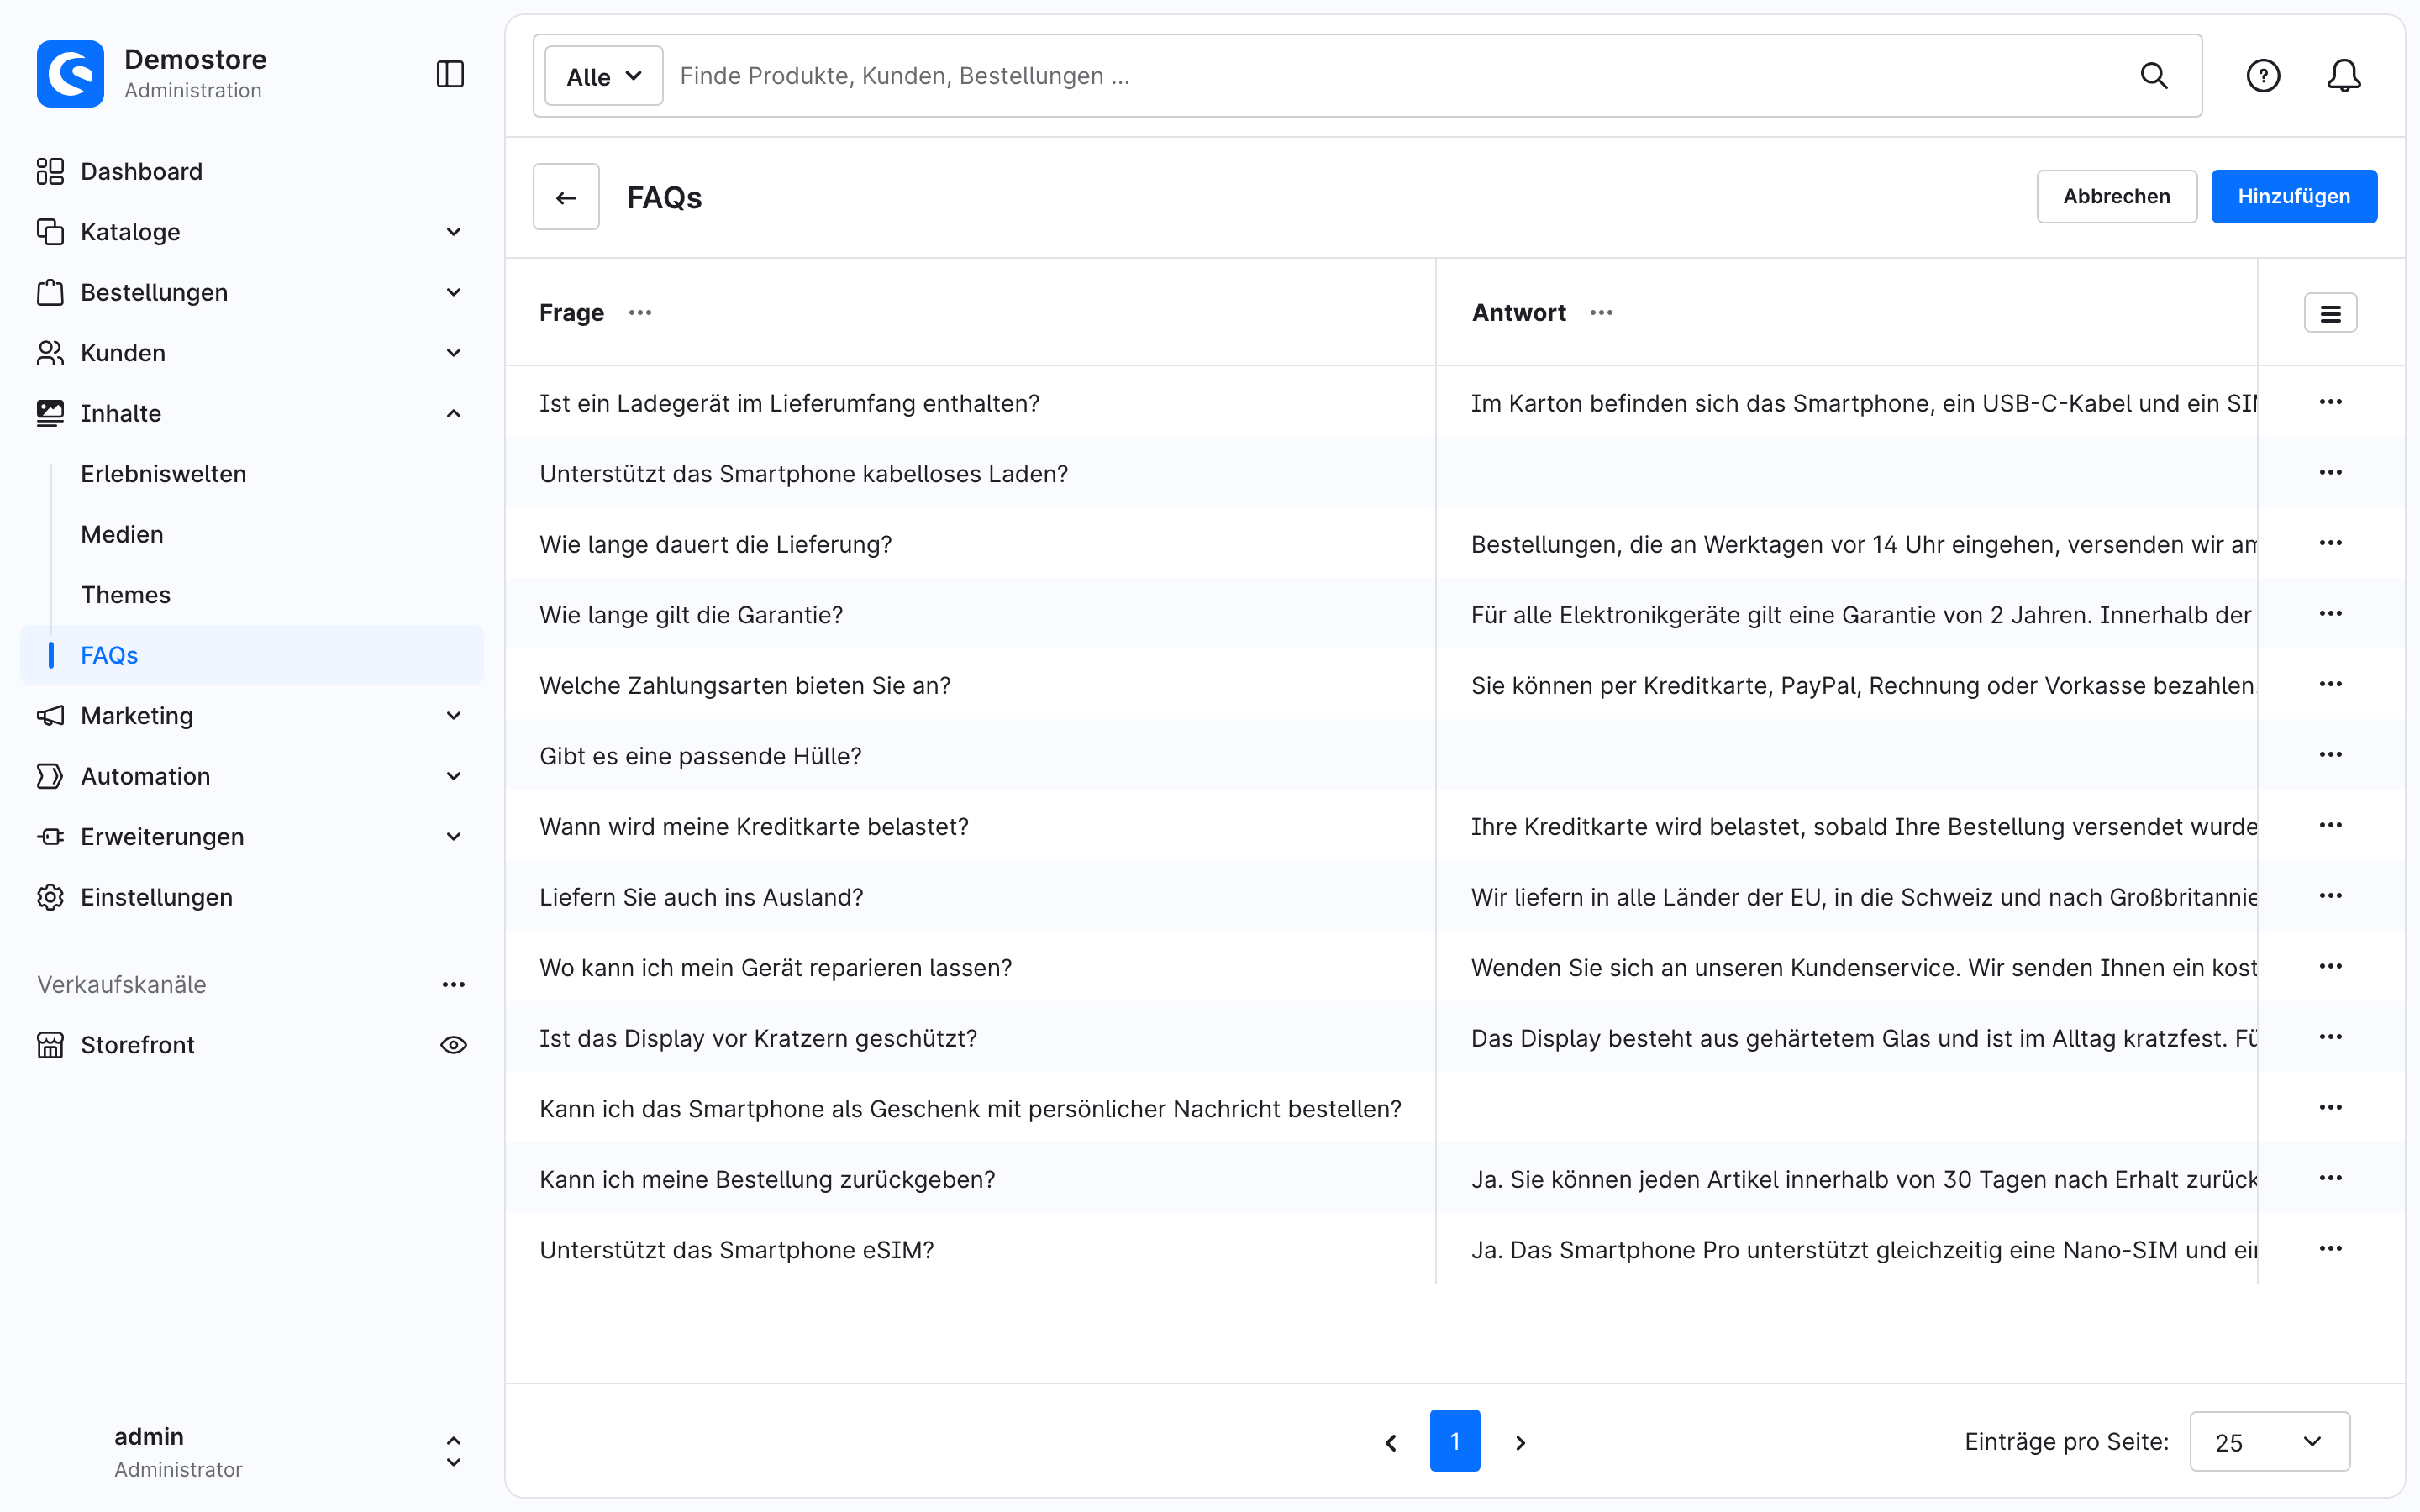Go to the previous page arrow

(1390, 1442)
